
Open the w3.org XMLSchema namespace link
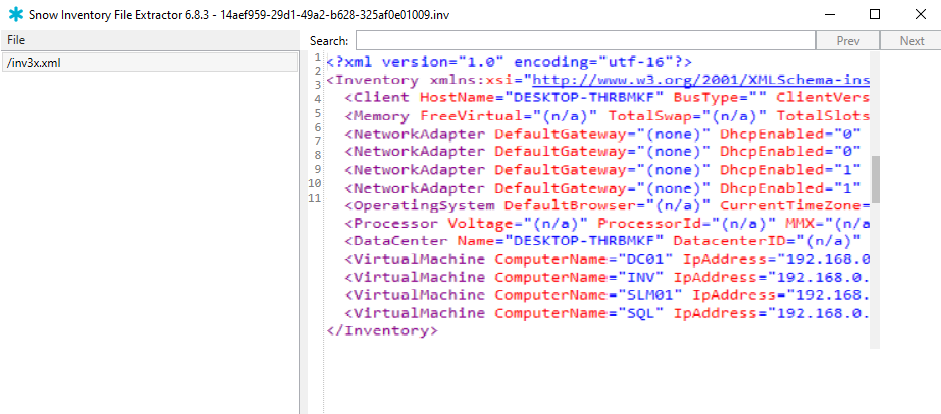click(701, 80)
